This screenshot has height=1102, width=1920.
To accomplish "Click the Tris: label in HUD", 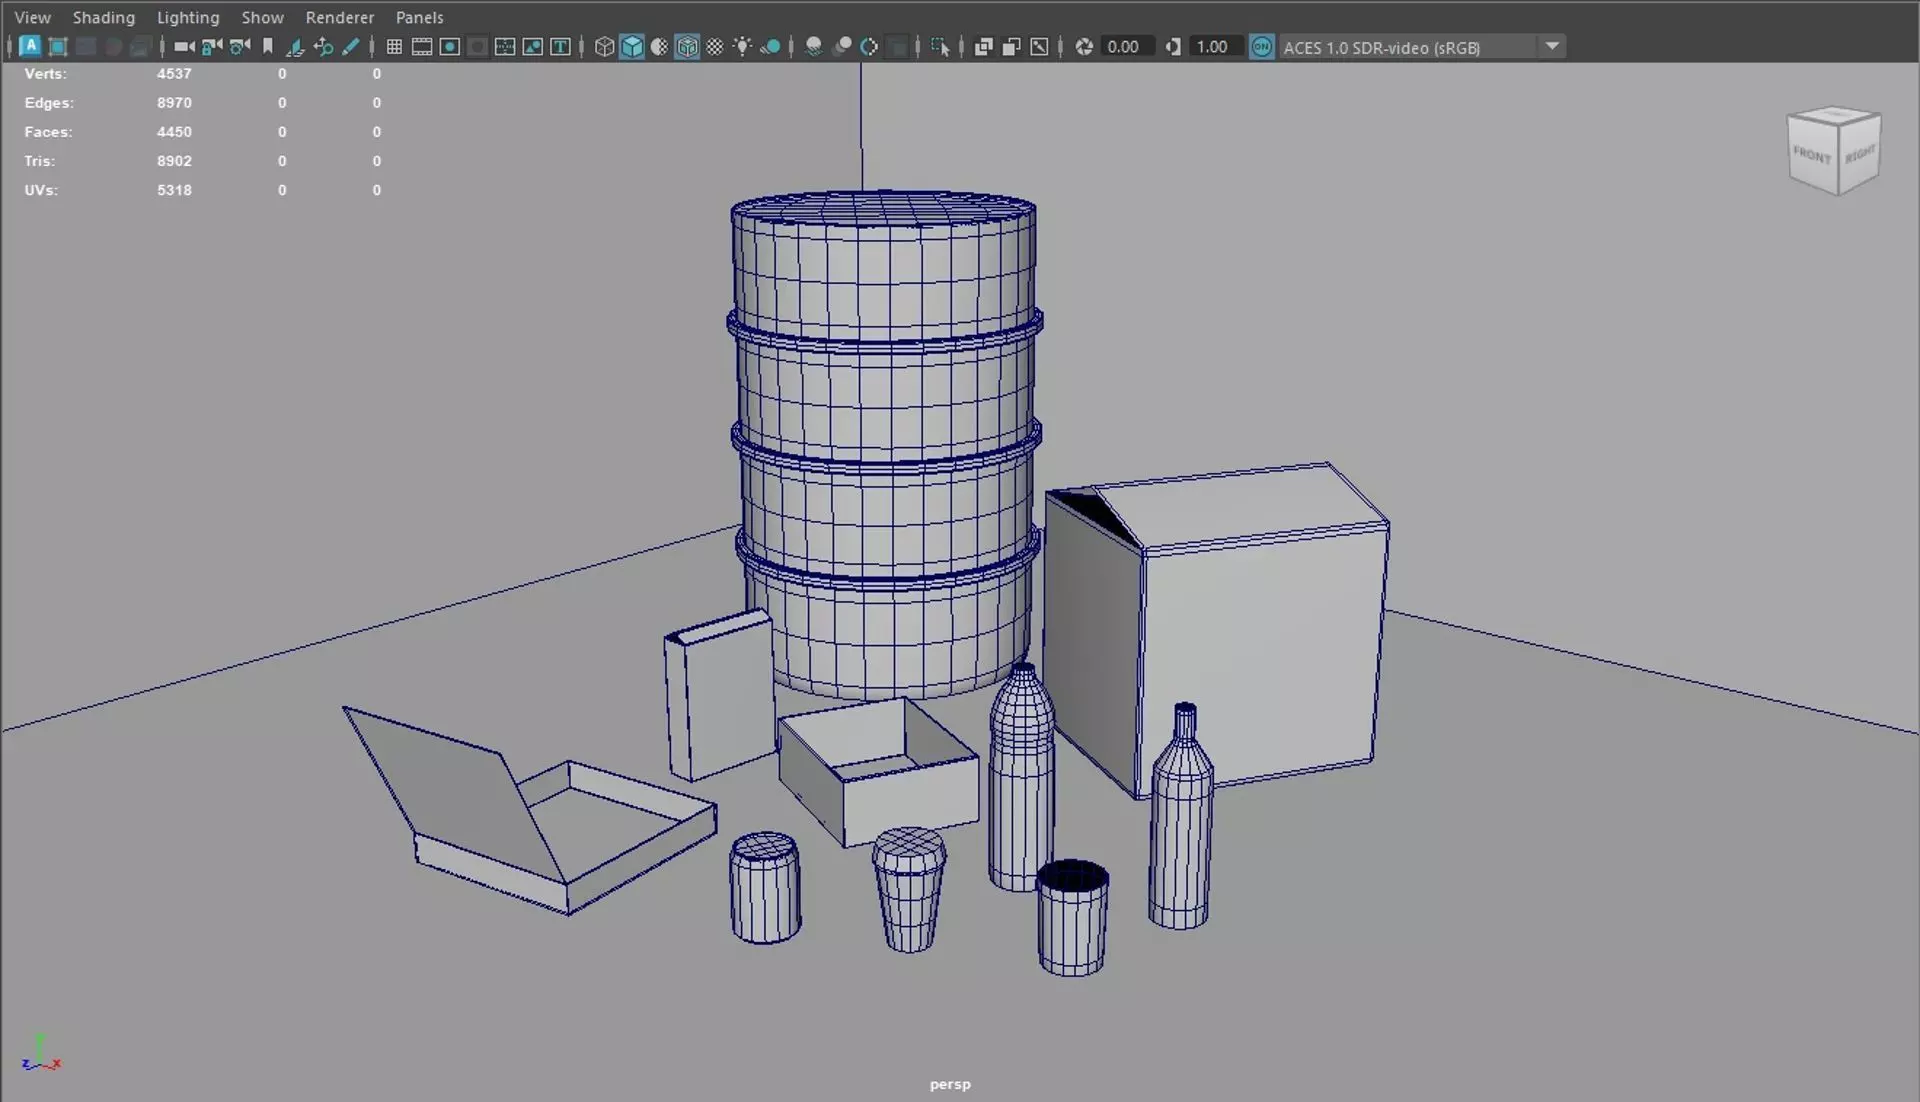I will (x=39, y=161).
